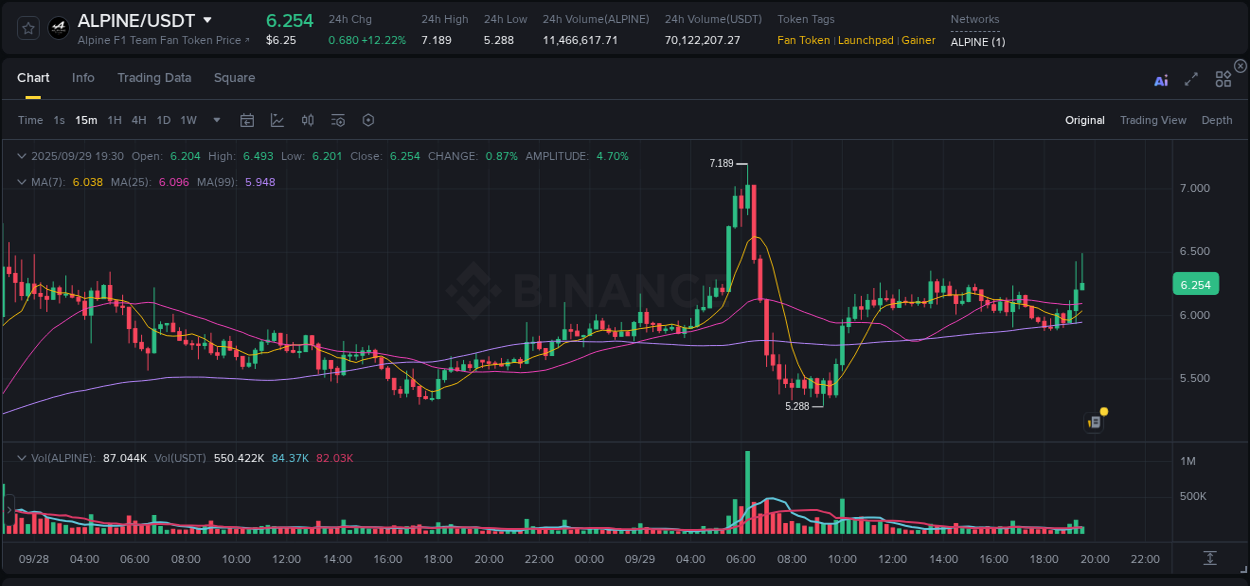Switch the chart to Trading View mode
The image size is (1250, 586).
pos(1153,120)
